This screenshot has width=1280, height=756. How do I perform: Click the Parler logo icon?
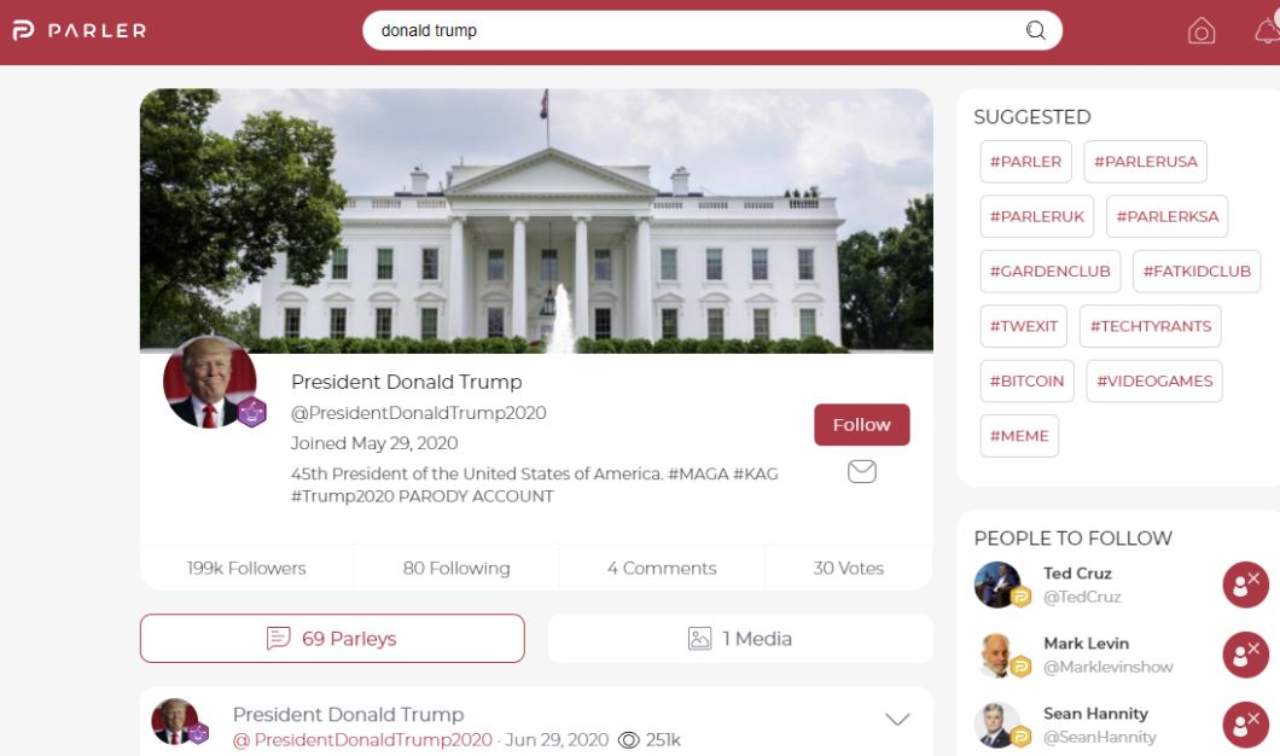click(23, 31)
